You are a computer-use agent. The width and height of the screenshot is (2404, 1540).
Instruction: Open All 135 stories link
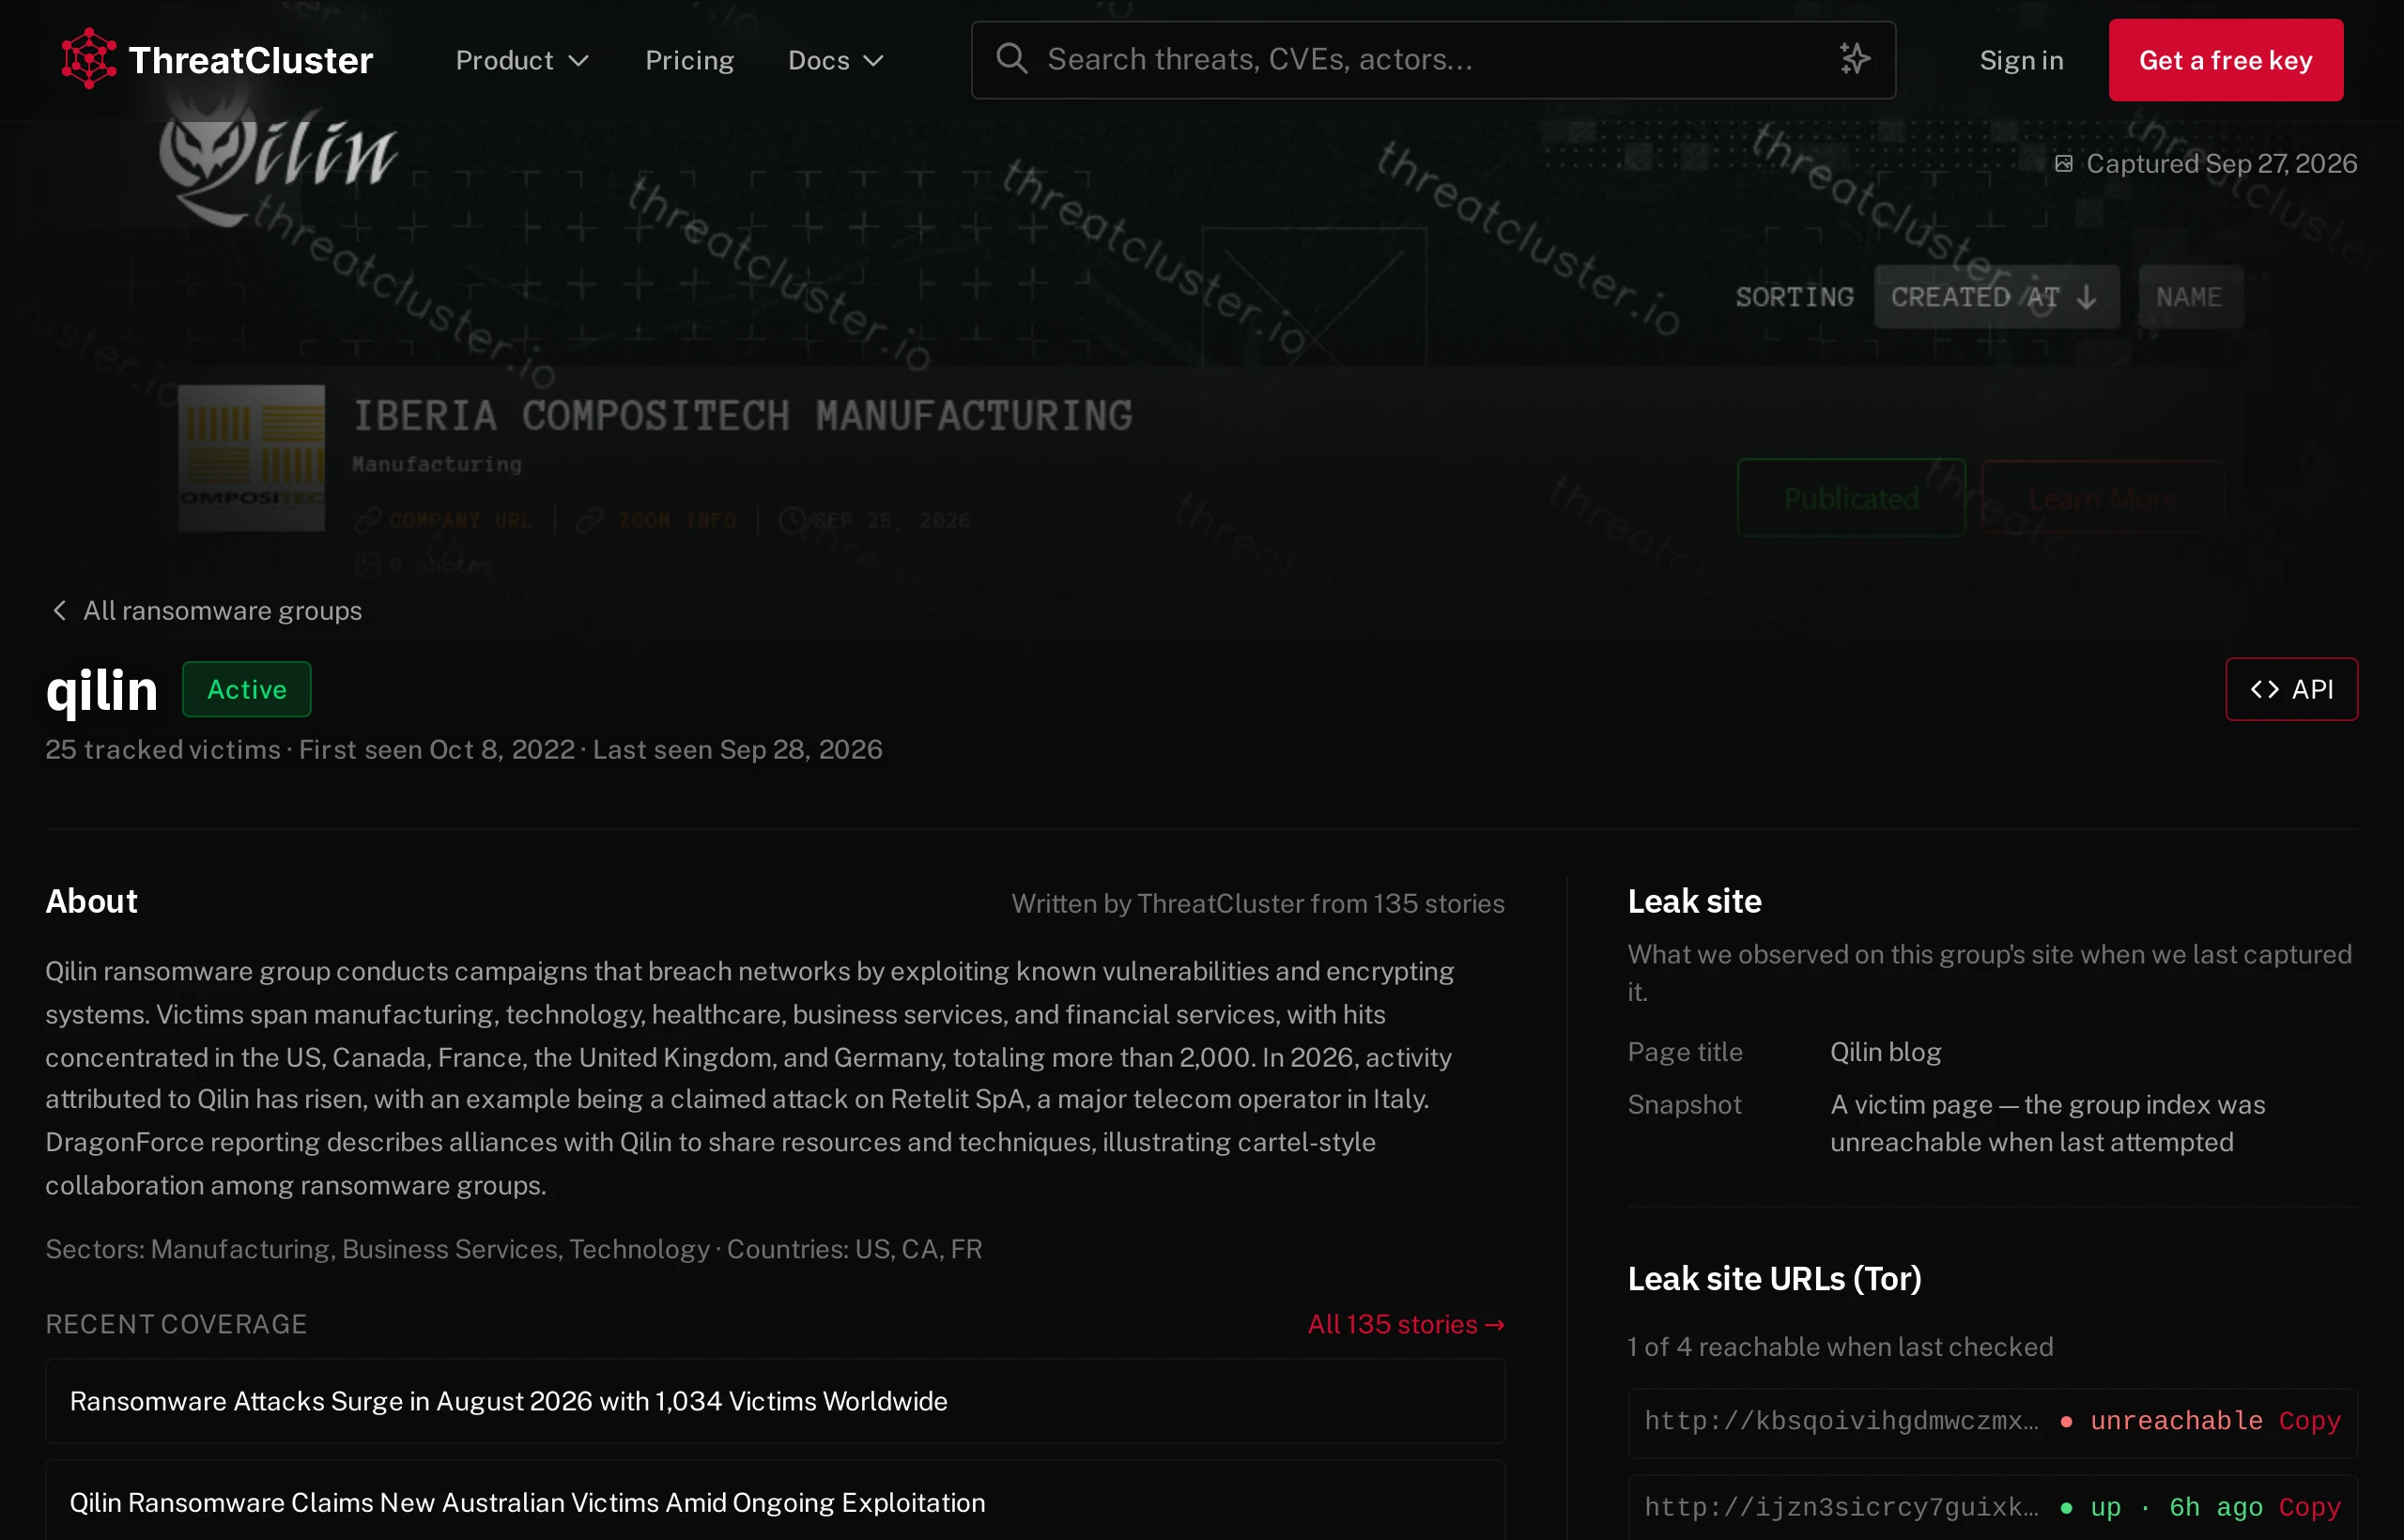1406,1324
